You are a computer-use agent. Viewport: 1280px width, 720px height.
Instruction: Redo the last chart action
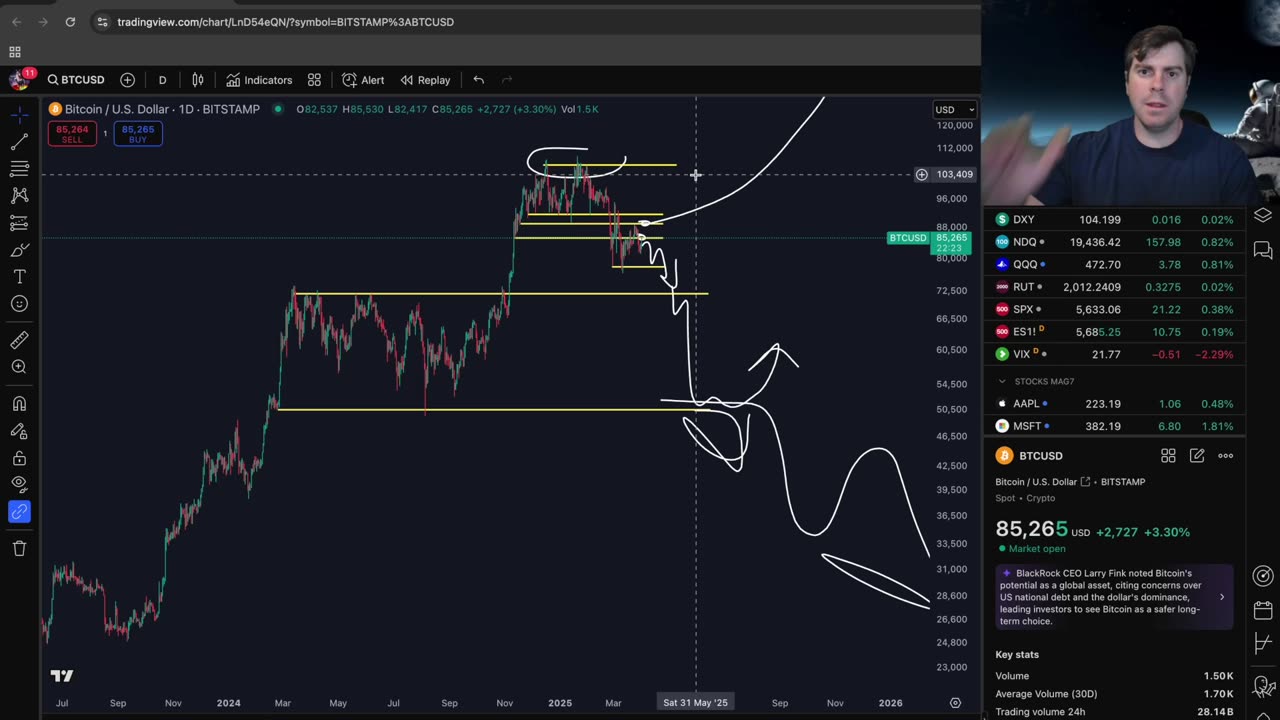[506, 80]
